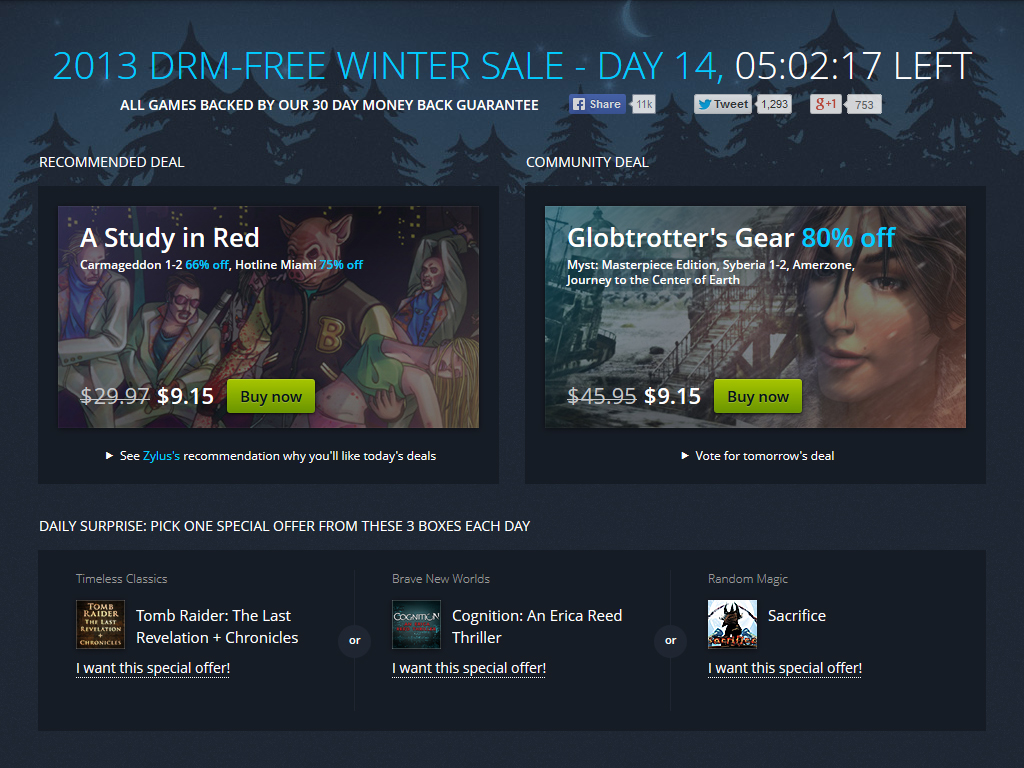This screenshot has width=1024, height=768.
Task: Click the Facebook Share button
Action: (597, 104)
